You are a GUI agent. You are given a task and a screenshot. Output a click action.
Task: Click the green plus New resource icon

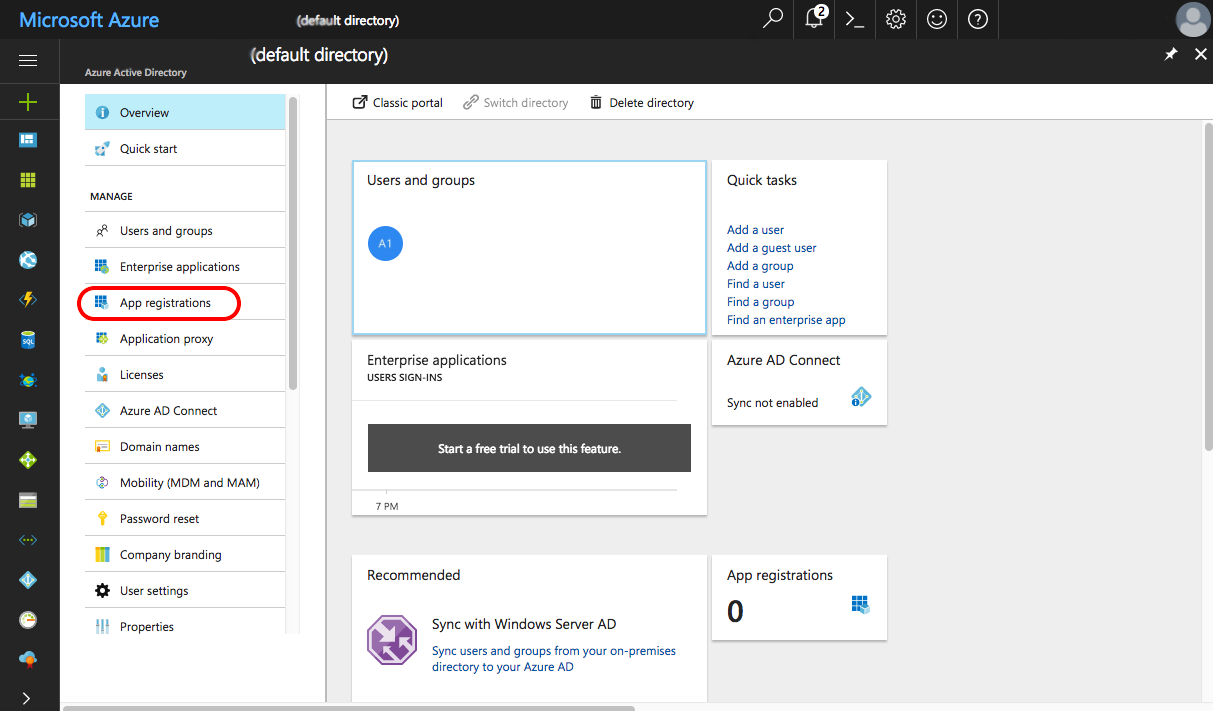click(x=28, y=102)
